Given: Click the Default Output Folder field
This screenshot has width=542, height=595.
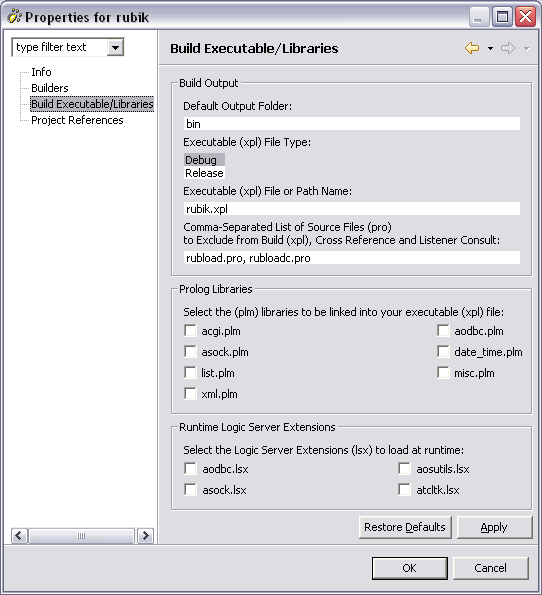Looking at the screenshot, I should pos(351,124).
